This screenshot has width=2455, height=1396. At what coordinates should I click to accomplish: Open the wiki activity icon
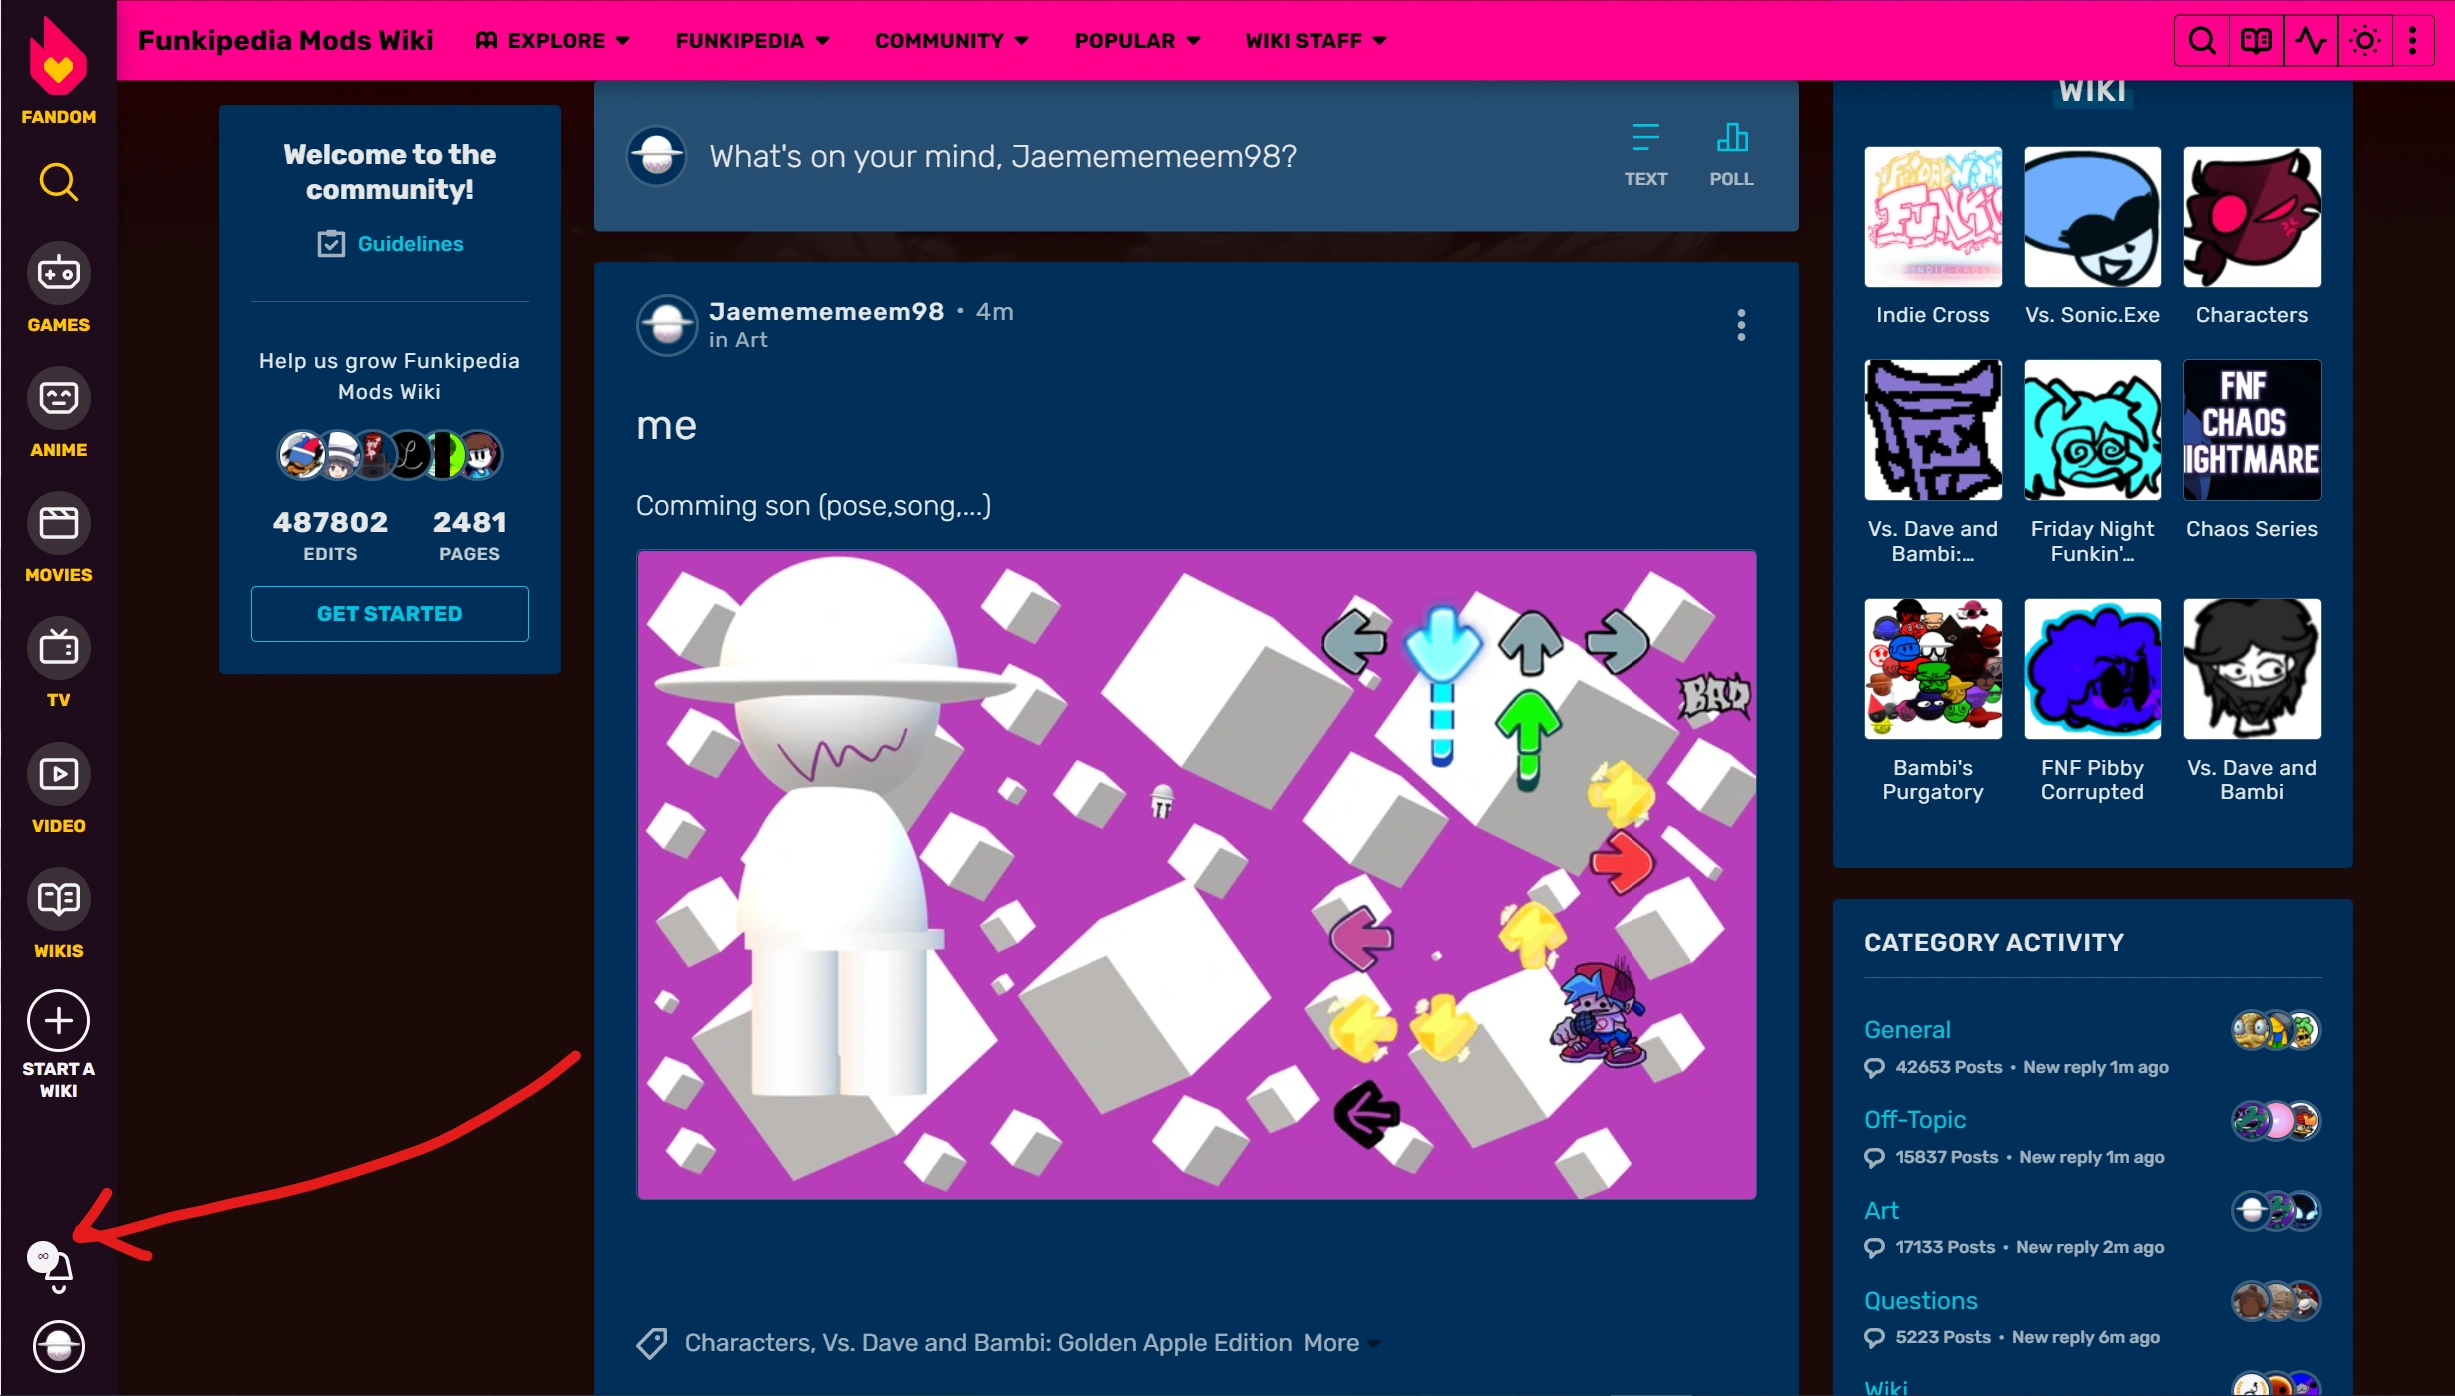(x=2310, y=41)
